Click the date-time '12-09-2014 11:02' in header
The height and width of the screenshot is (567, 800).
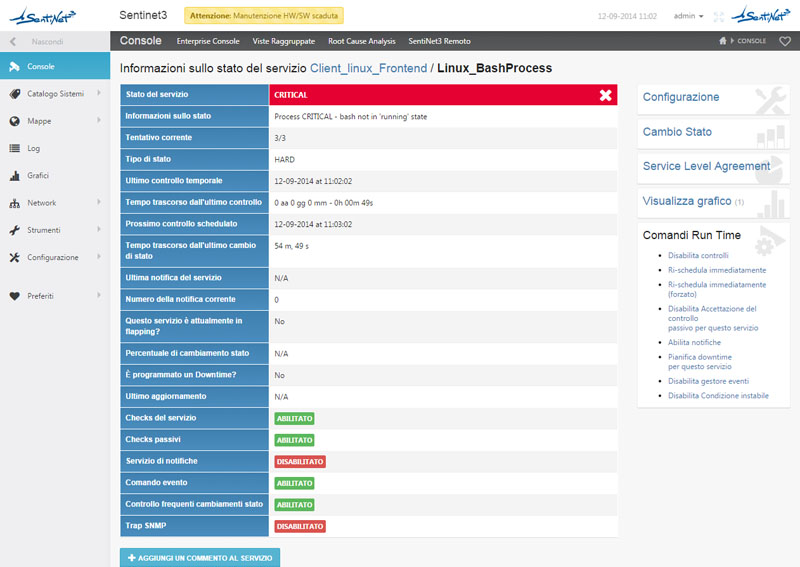tap(627, 16)
